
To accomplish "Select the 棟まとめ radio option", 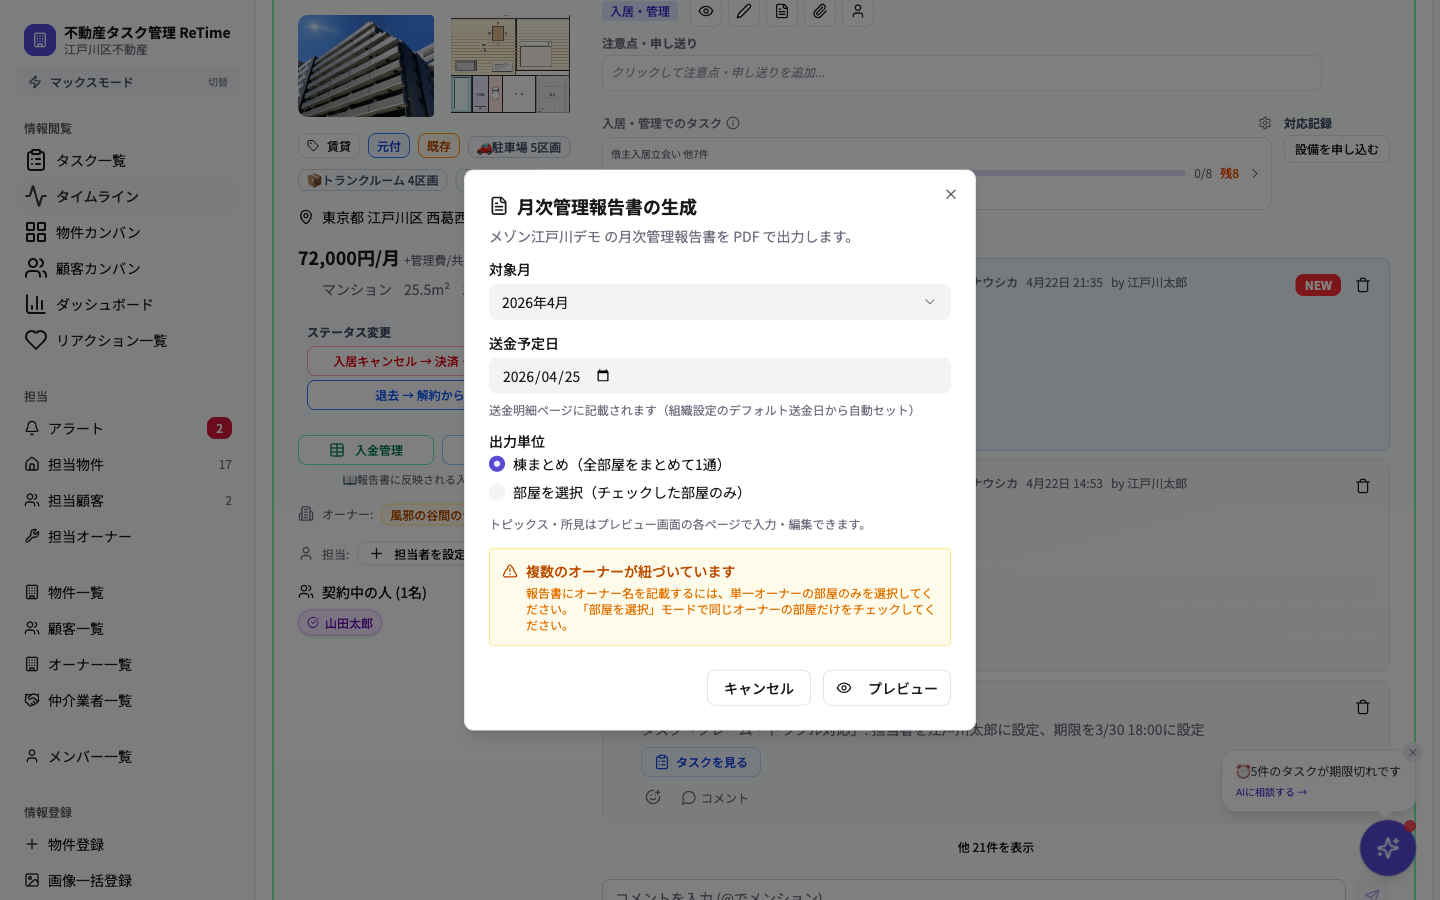I will coord(497,464).
